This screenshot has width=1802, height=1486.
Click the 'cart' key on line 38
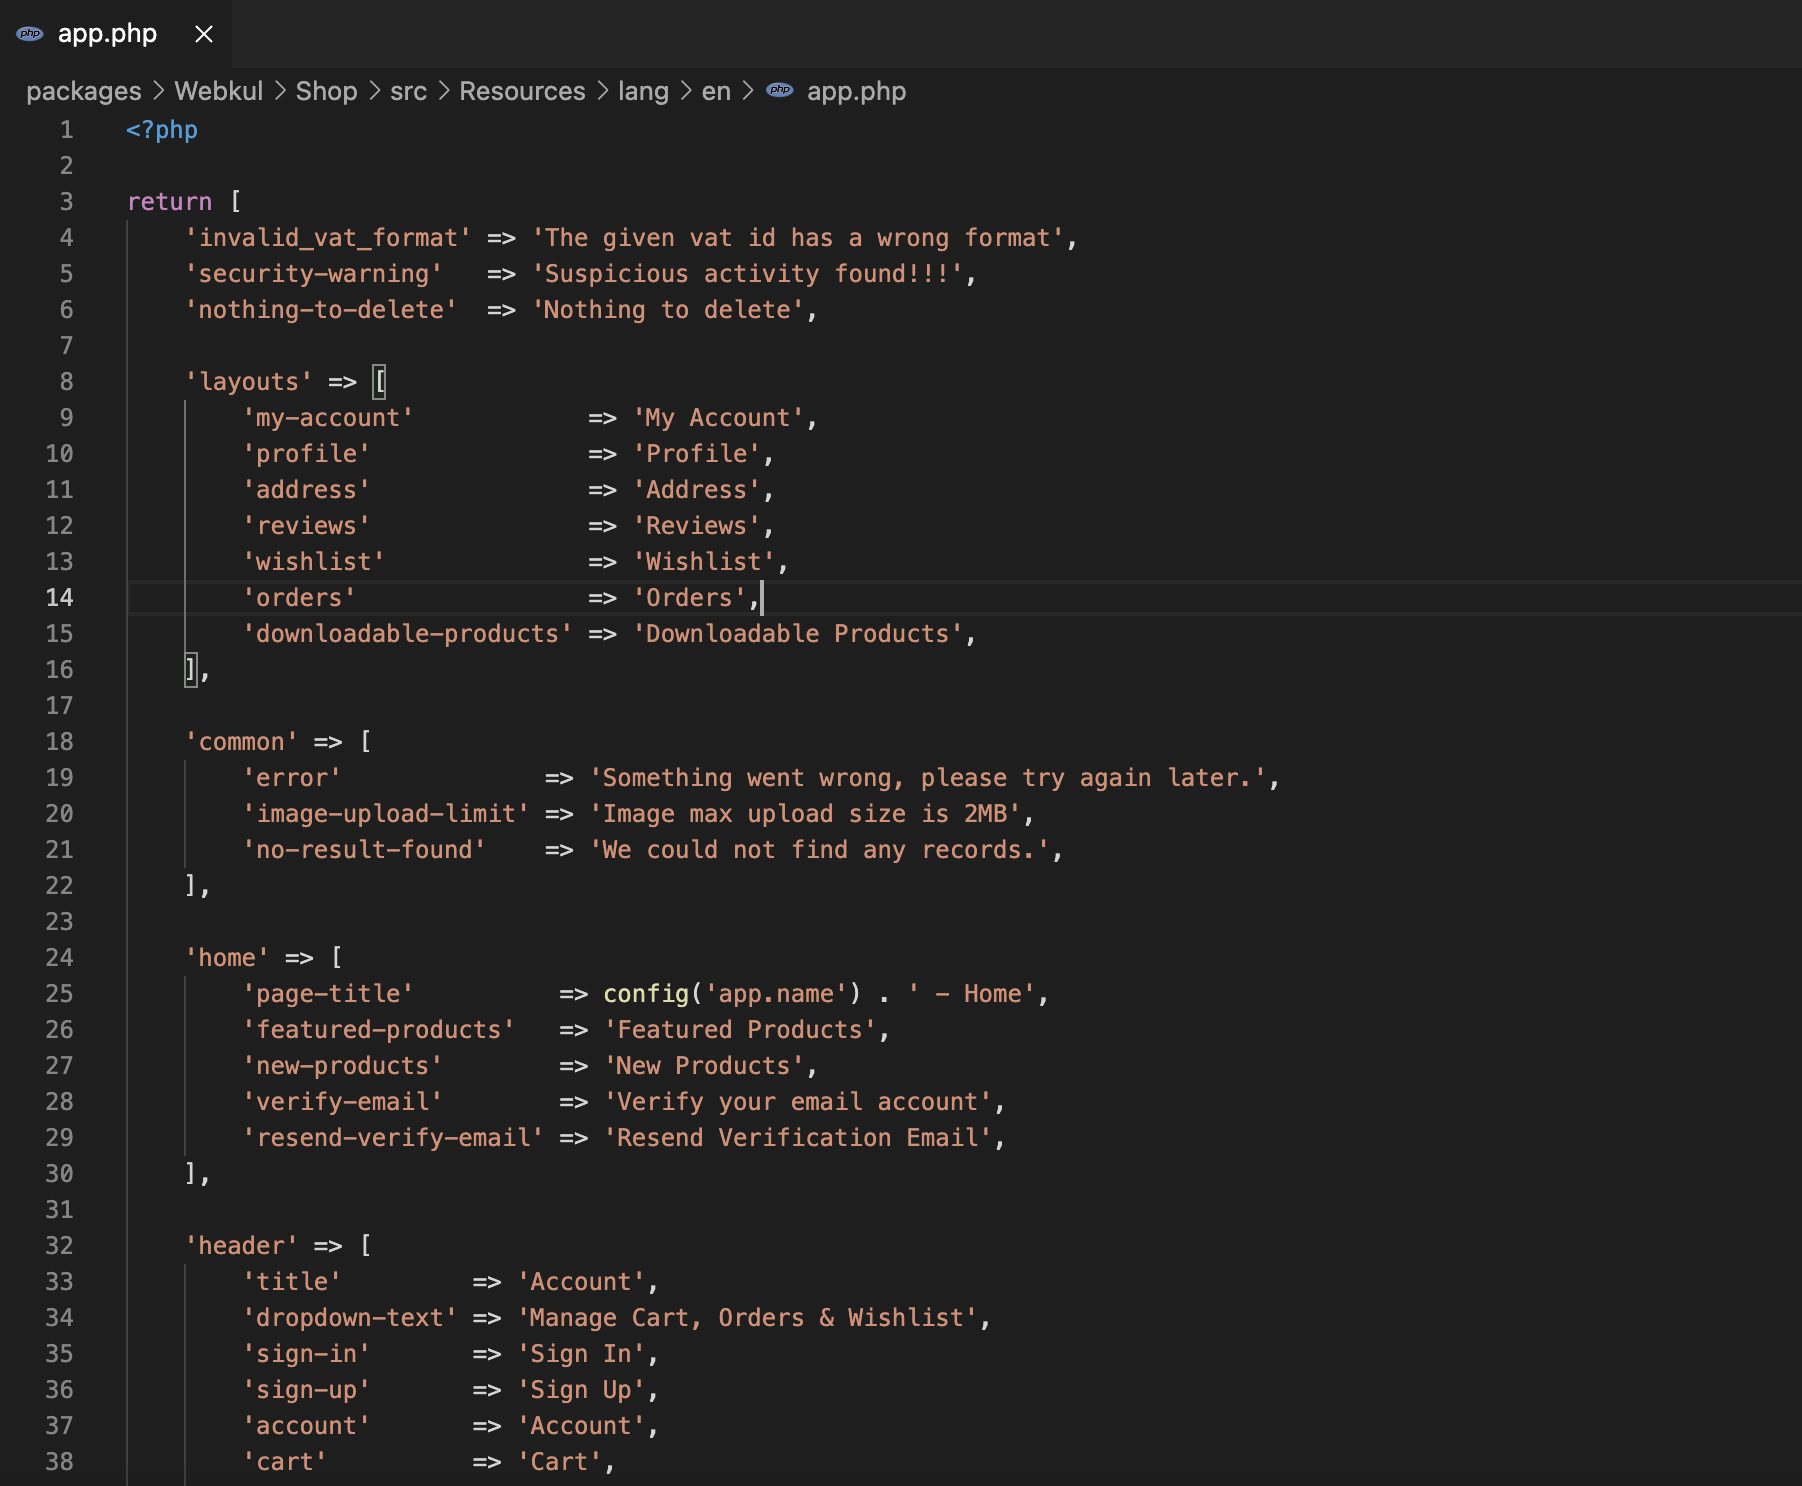click(x=285, y=1462)
